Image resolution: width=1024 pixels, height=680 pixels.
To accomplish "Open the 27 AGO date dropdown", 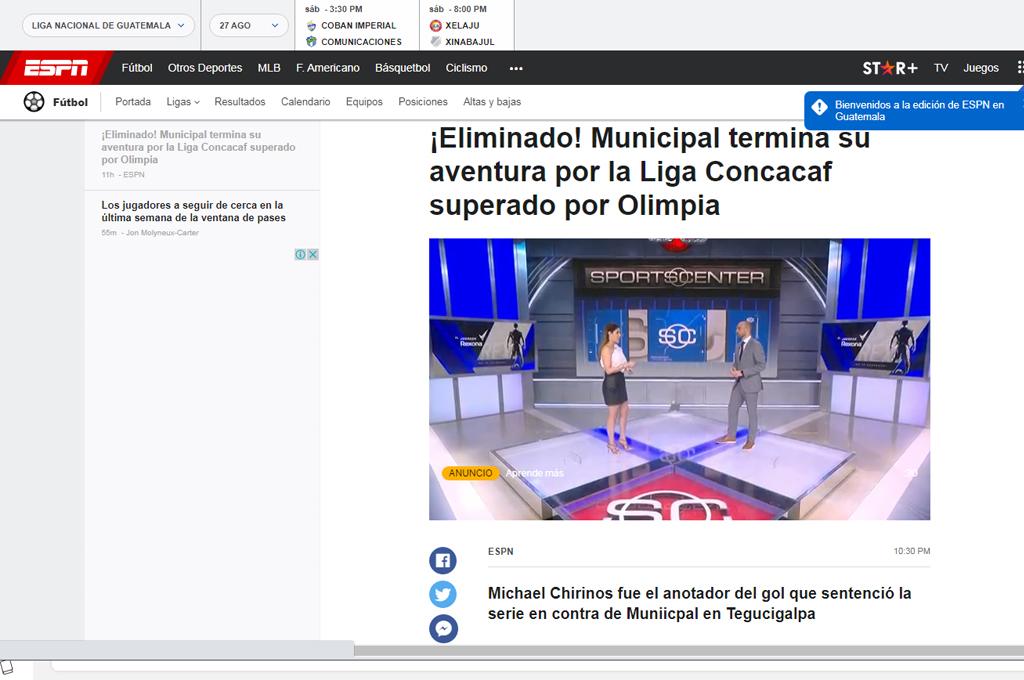I will coord(246,25).
